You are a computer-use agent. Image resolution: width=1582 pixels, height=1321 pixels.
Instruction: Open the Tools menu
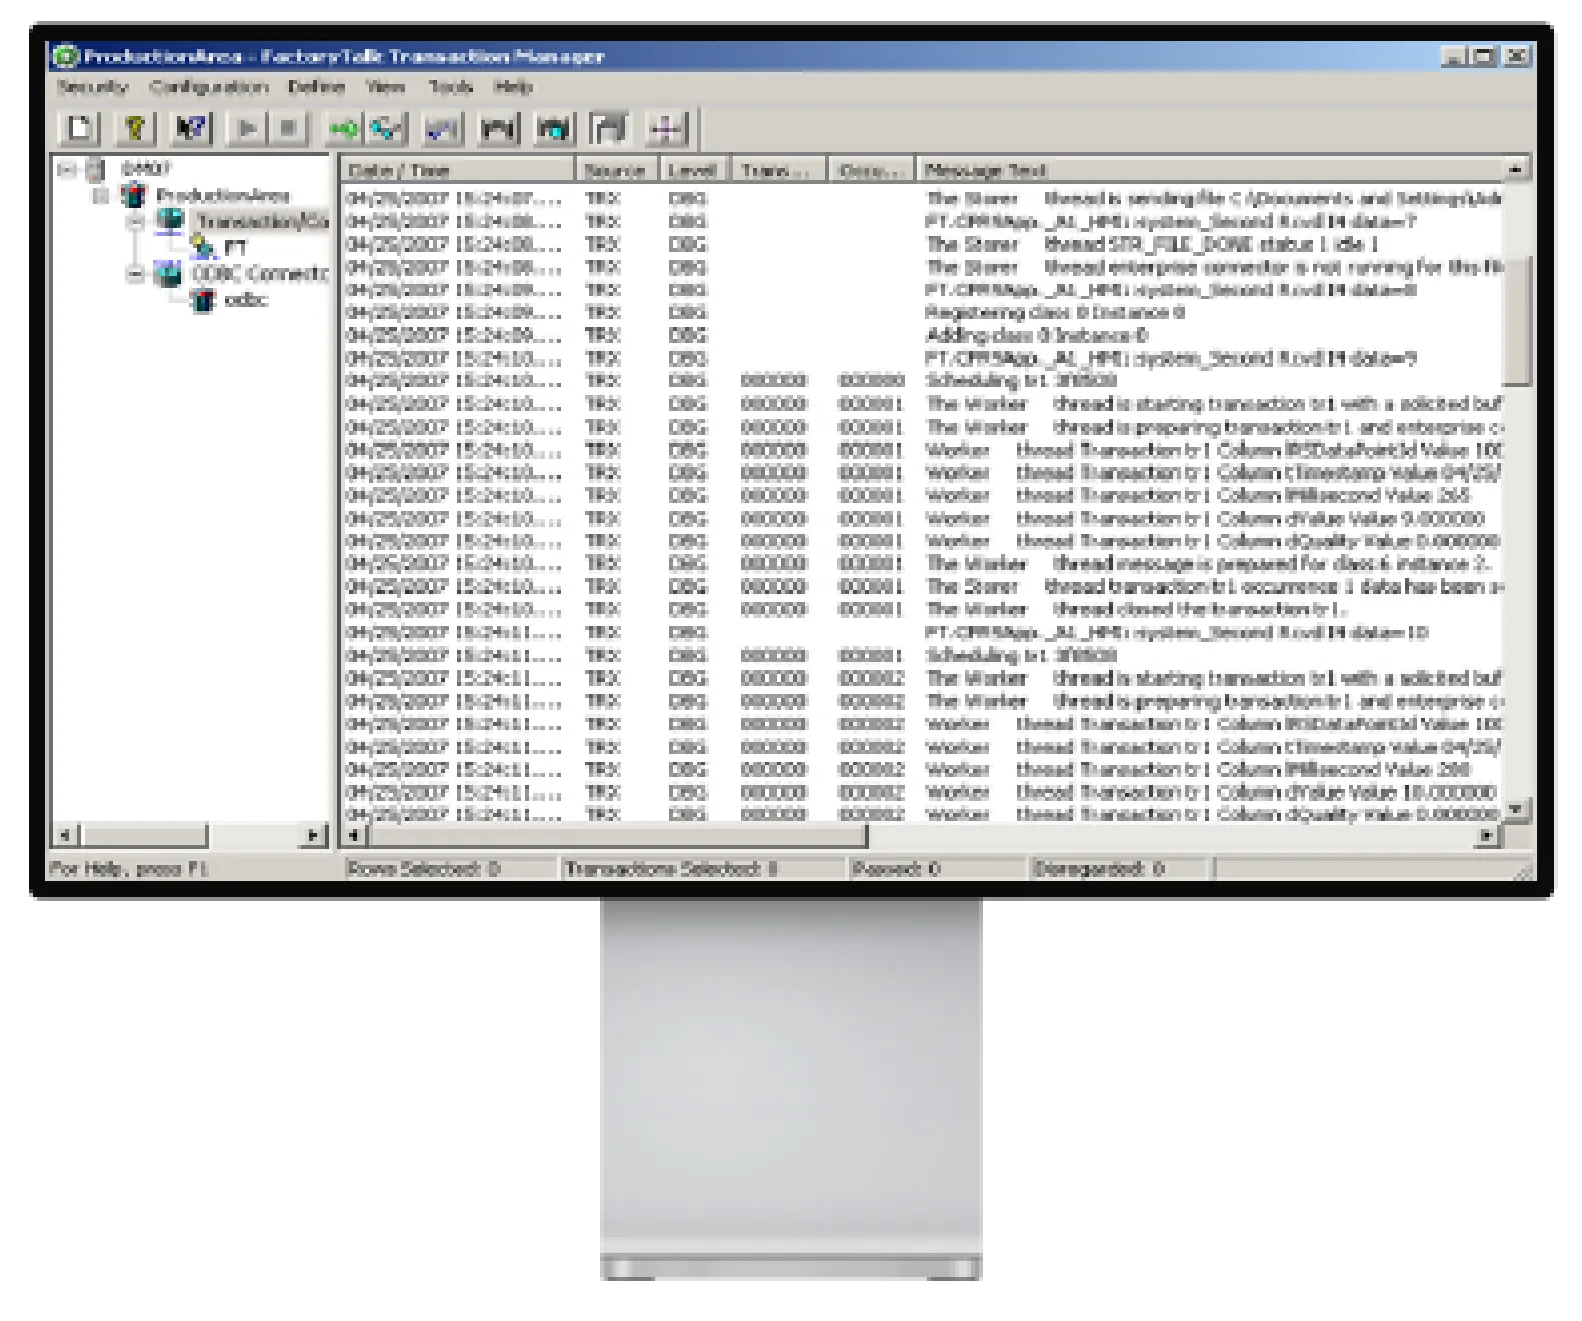[451, 87]
